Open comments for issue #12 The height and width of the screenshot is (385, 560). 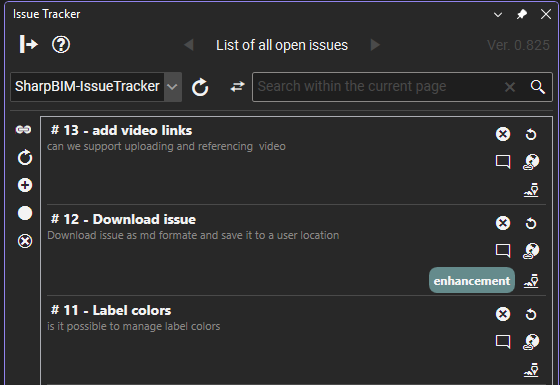pos(503,251)
